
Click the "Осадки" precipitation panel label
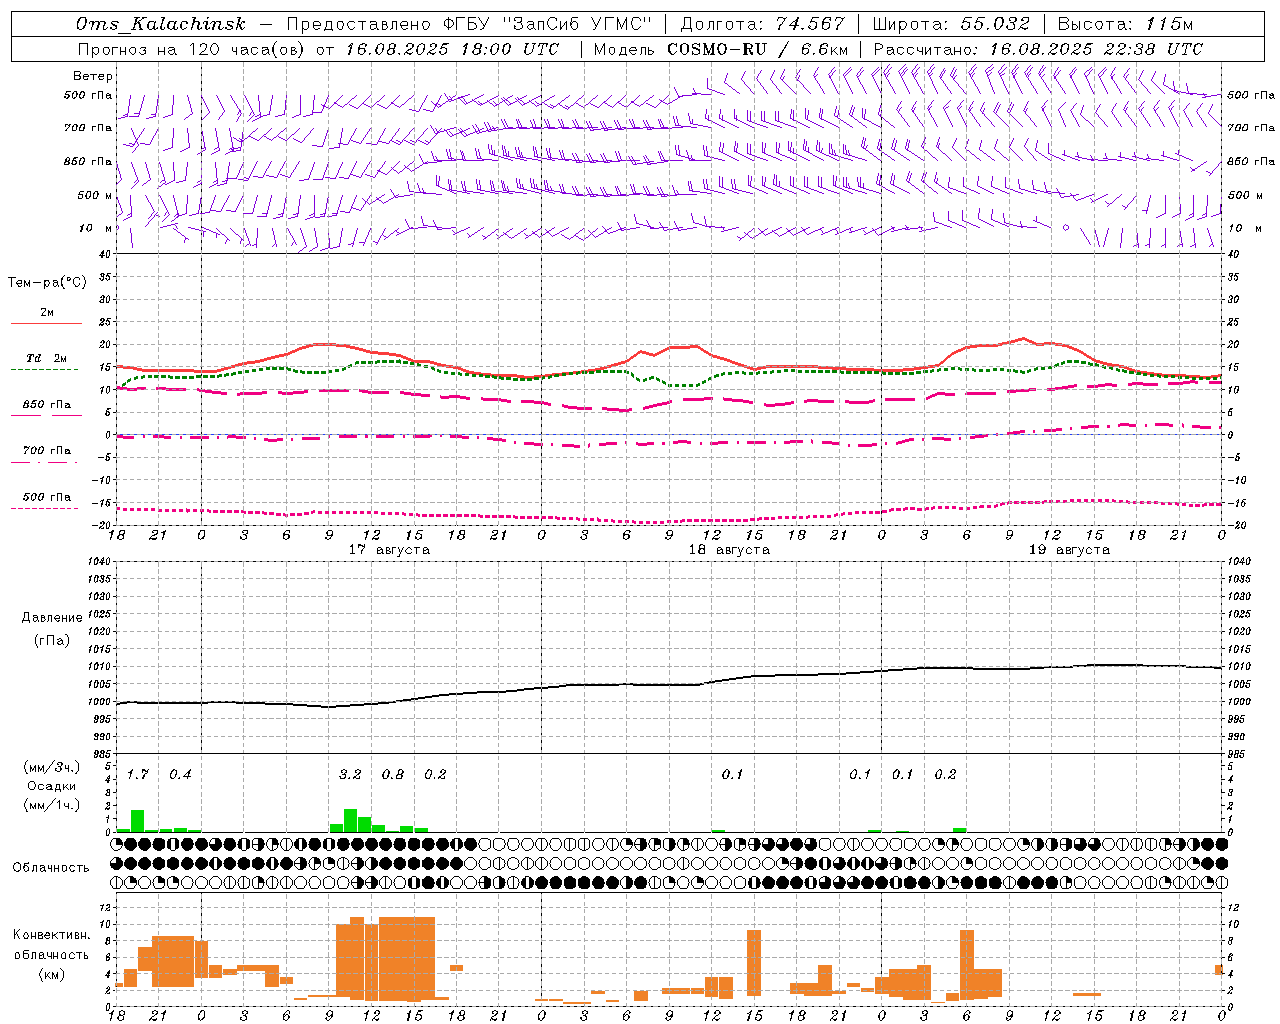point(52,786)
